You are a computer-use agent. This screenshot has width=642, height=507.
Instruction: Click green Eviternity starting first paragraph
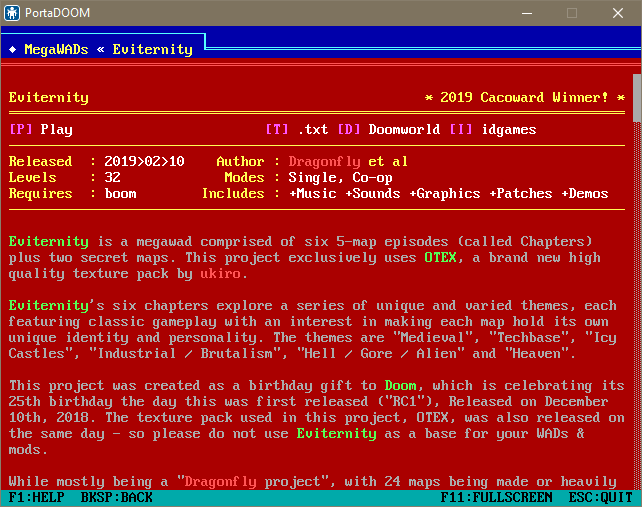click(x=48, y=241)
